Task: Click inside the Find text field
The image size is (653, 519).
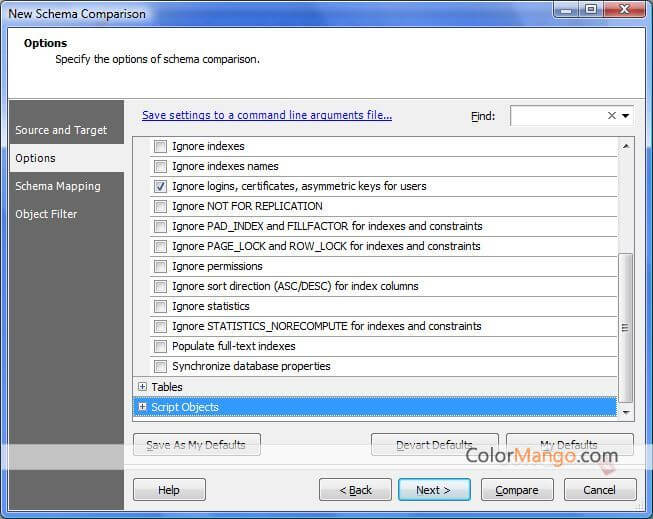Action: [557, 116]
